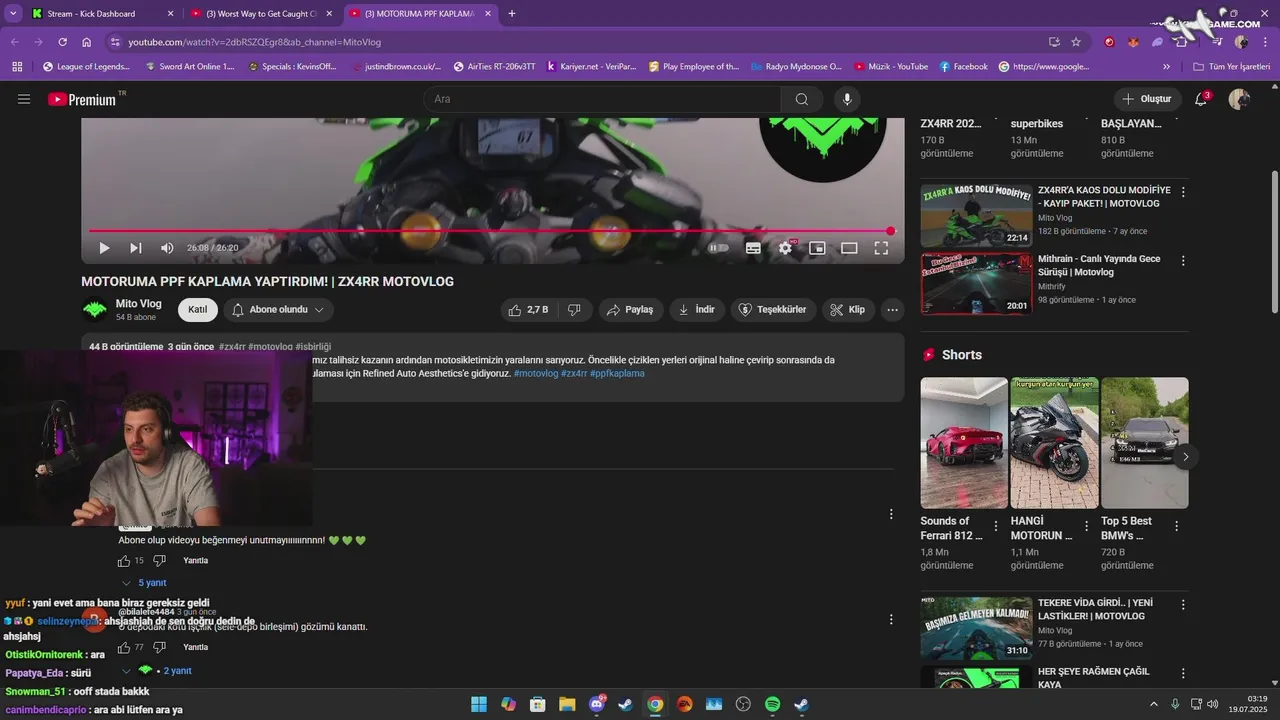The width and height of the screenshot is (1280, 720).
Task: Download the video with İndir
Action: [x=697, y=310]
